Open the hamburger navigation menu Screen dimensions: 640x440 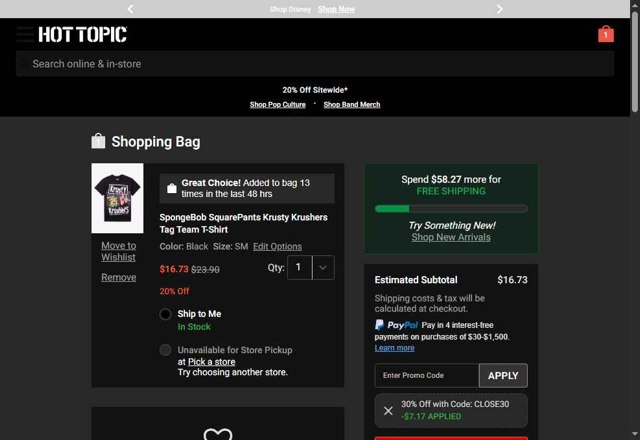coord(25,34)
